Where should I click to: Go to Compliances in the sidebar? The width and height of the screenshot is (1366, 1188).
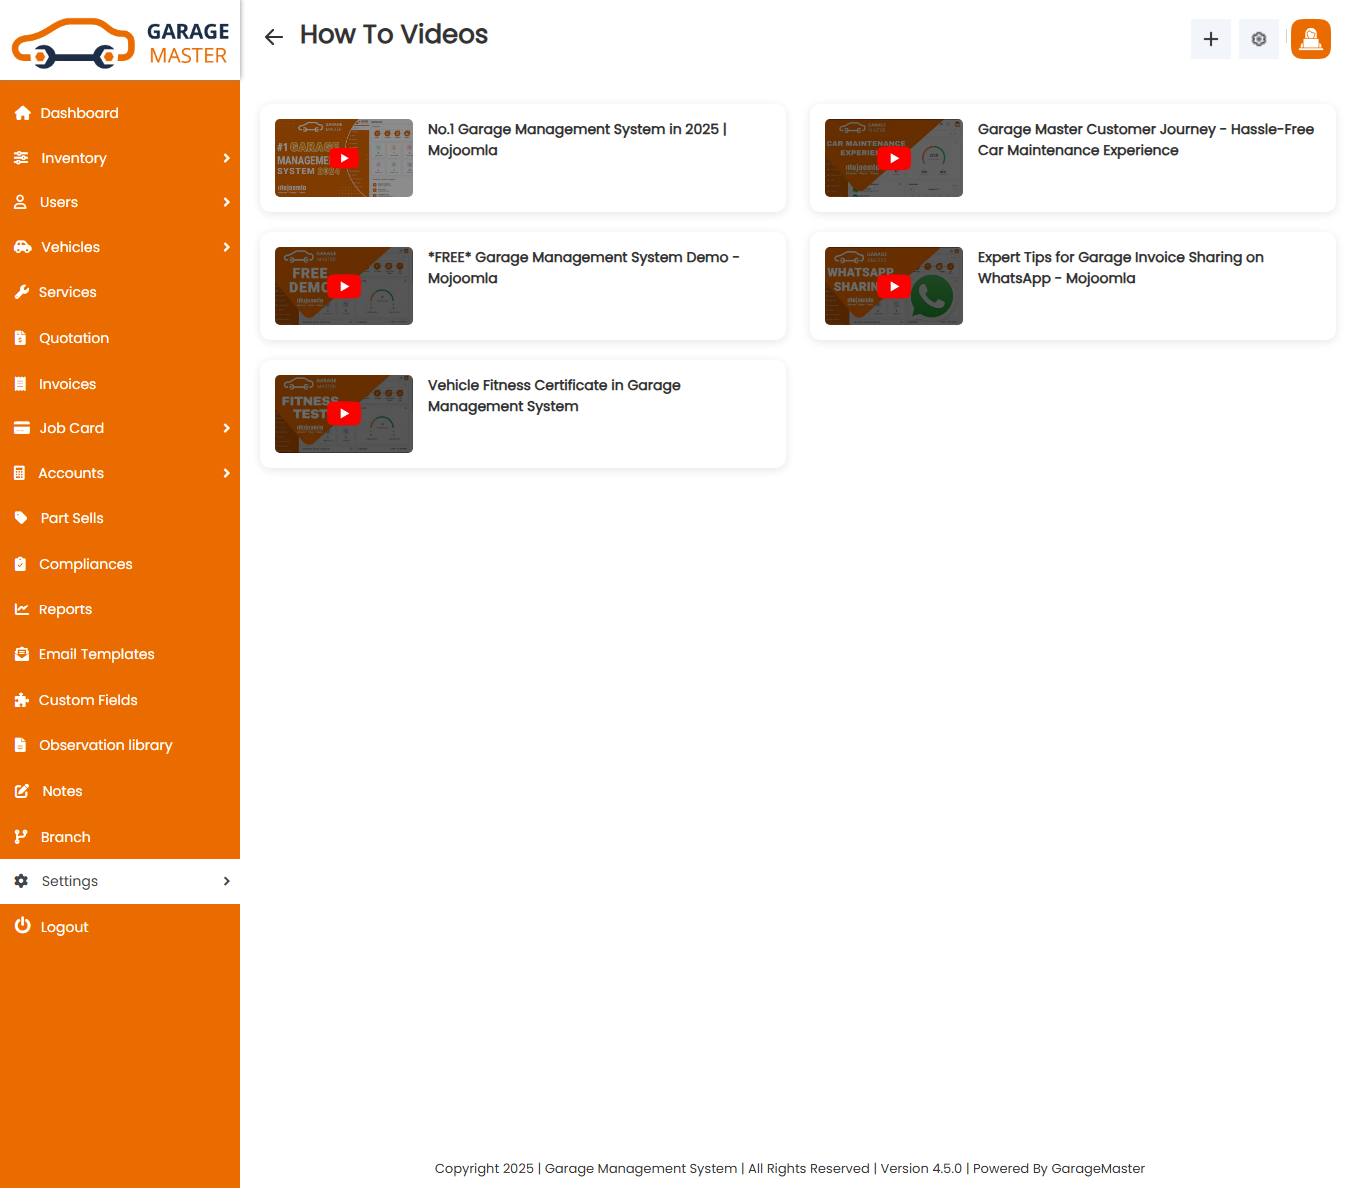85,564
